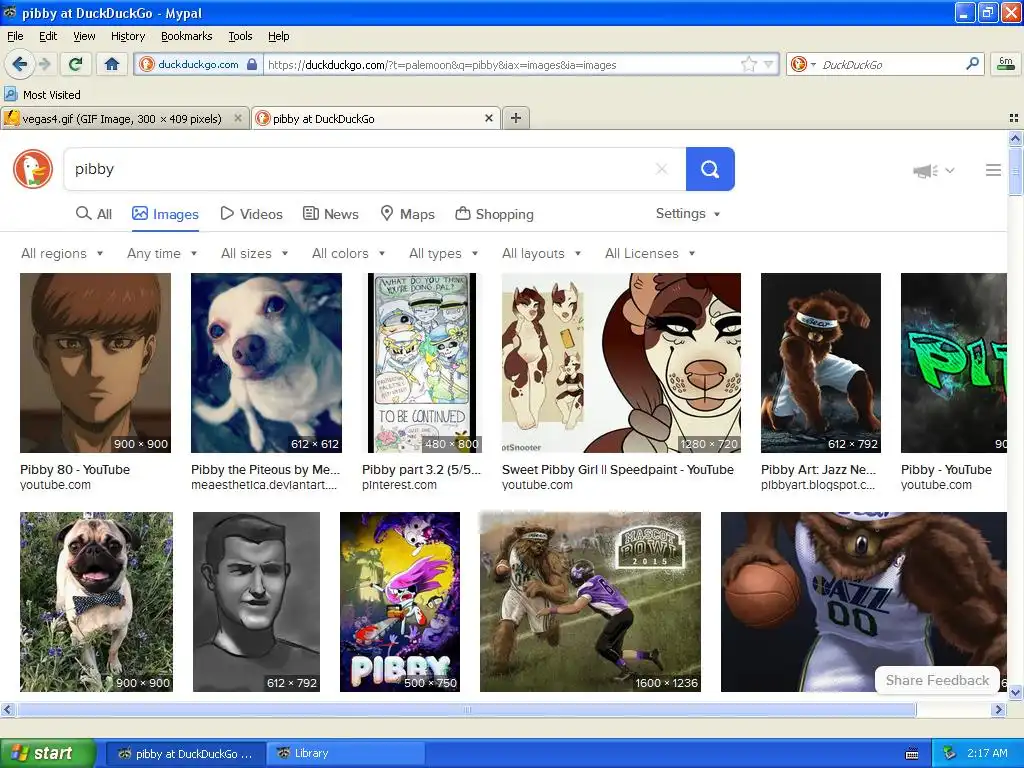Open the home page via house icon

pos(112,64)
